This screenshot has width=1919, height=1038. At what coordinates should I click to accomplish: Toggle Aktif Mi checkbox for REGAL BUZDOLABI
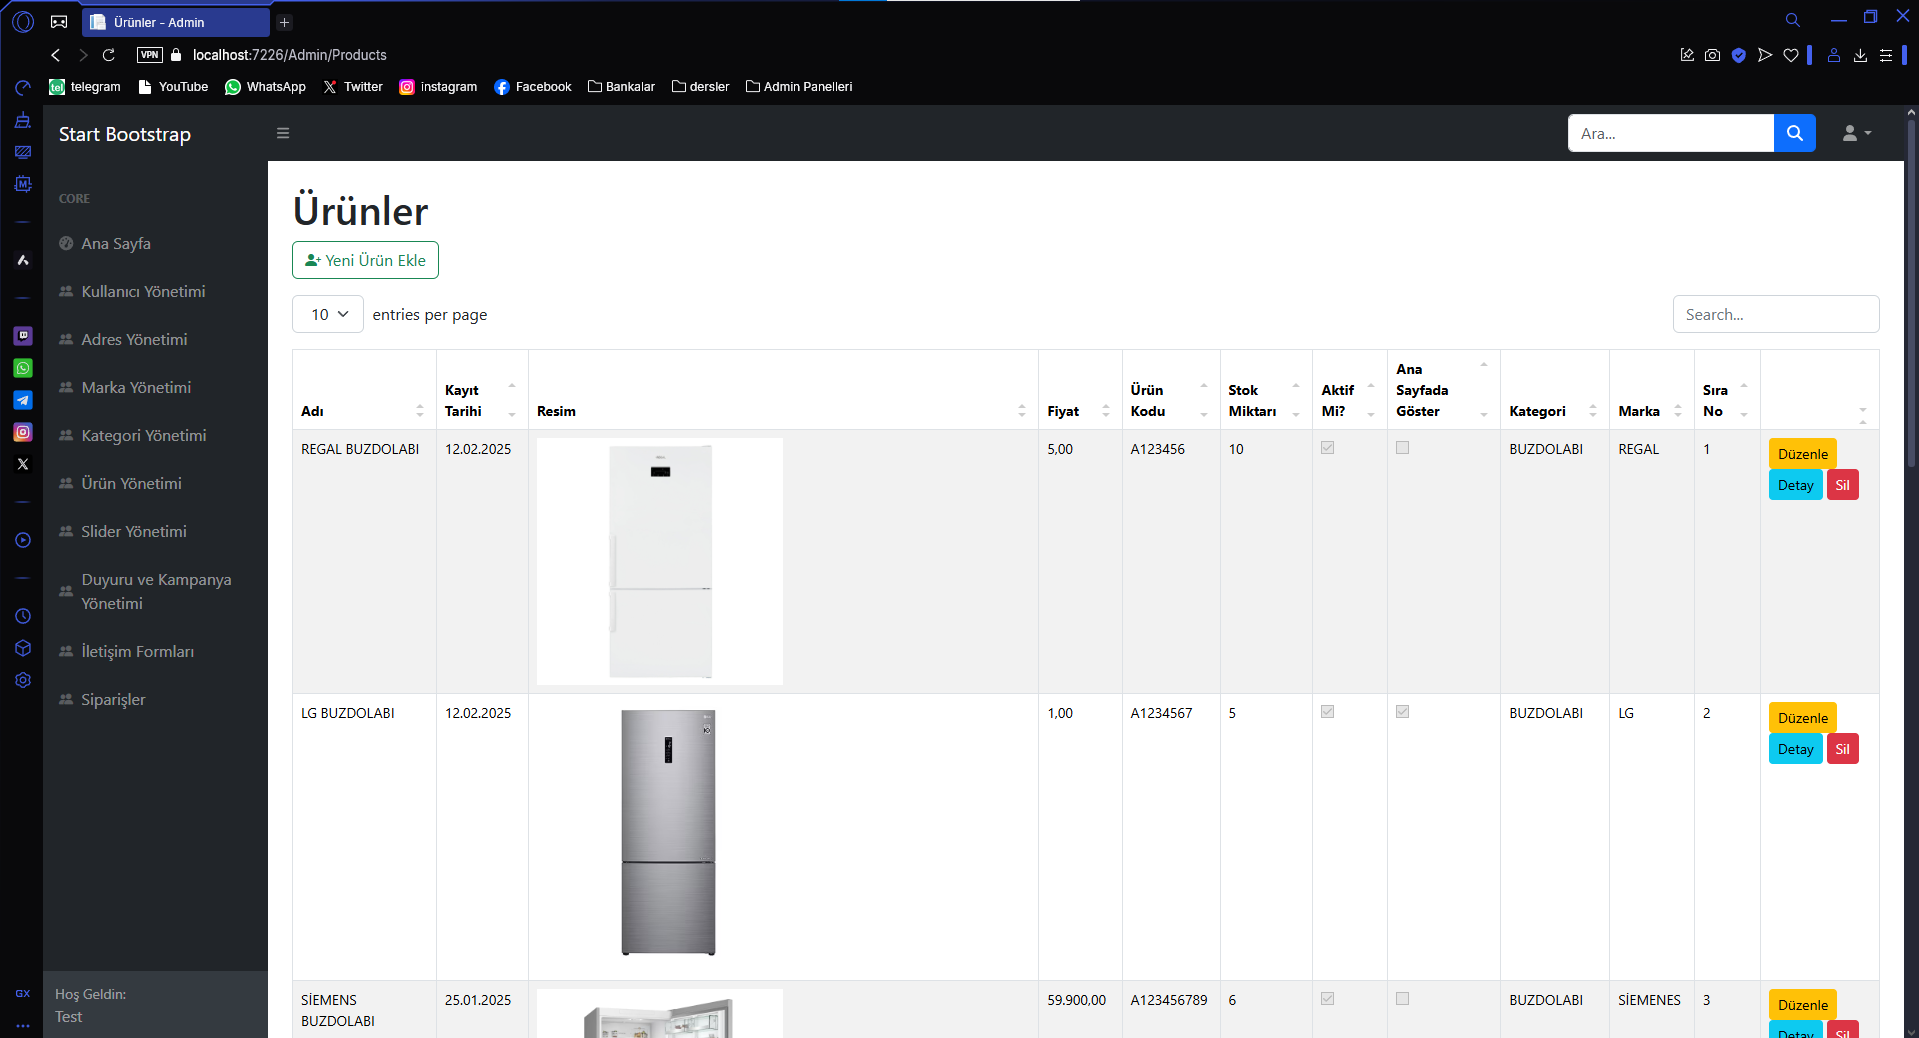(1327, 448)
